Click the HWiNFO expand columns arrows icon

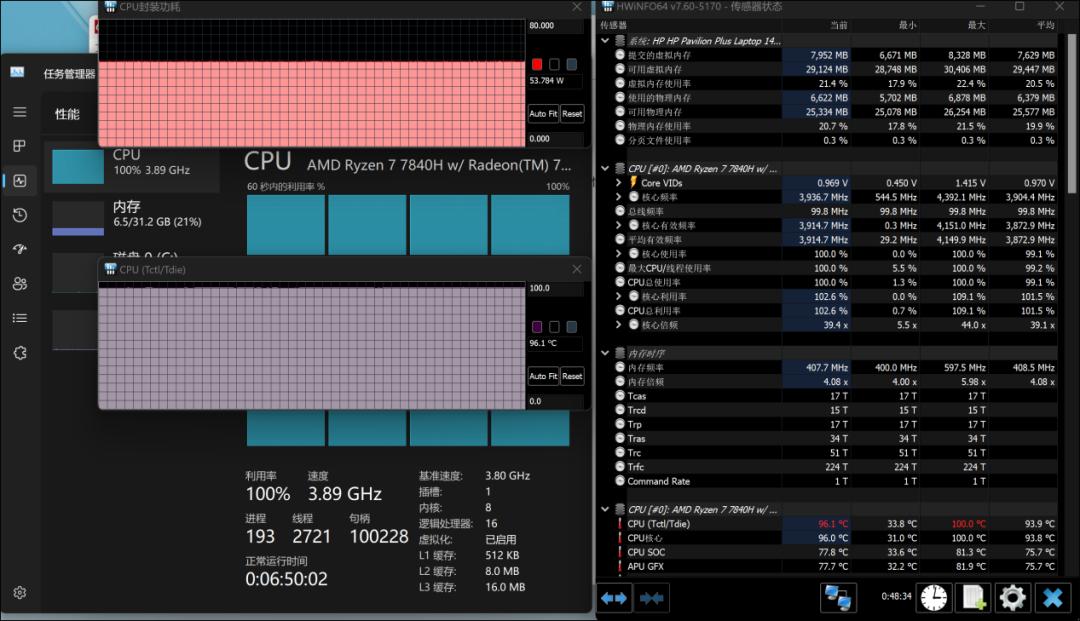614,598
